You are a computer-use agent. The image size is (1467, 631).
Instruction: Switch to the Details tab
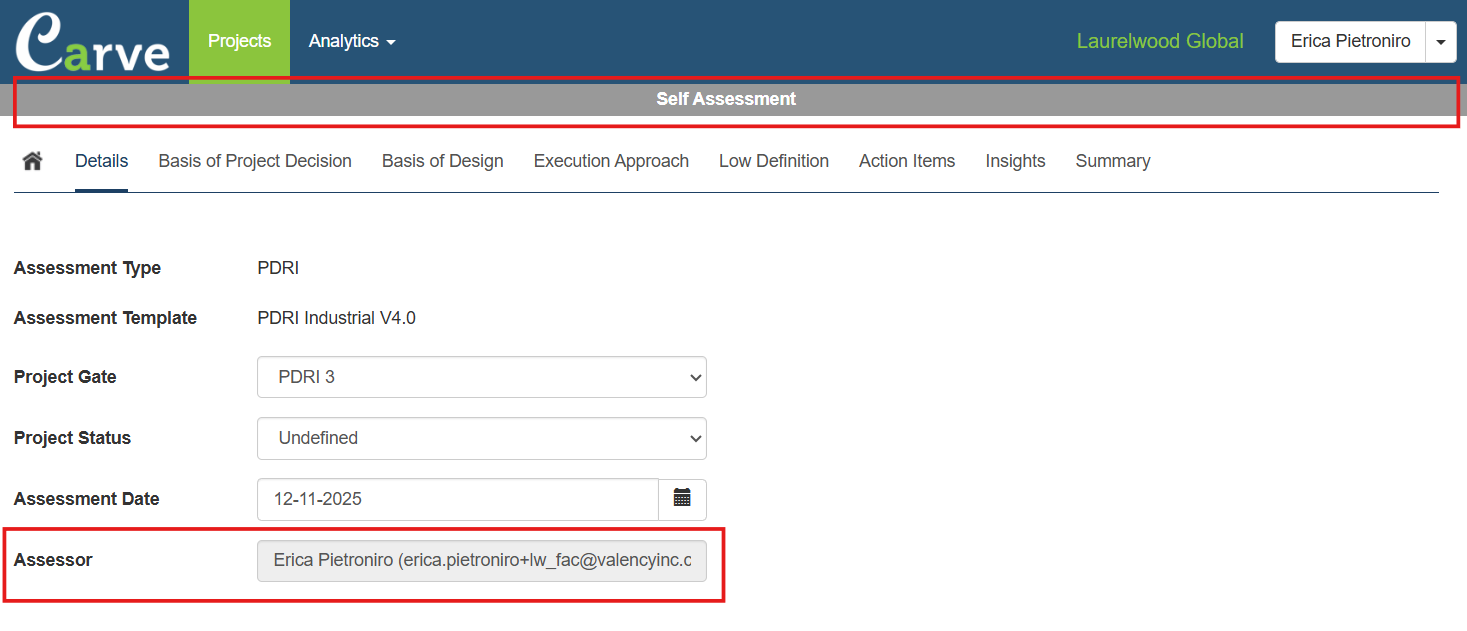coord(101,161)
